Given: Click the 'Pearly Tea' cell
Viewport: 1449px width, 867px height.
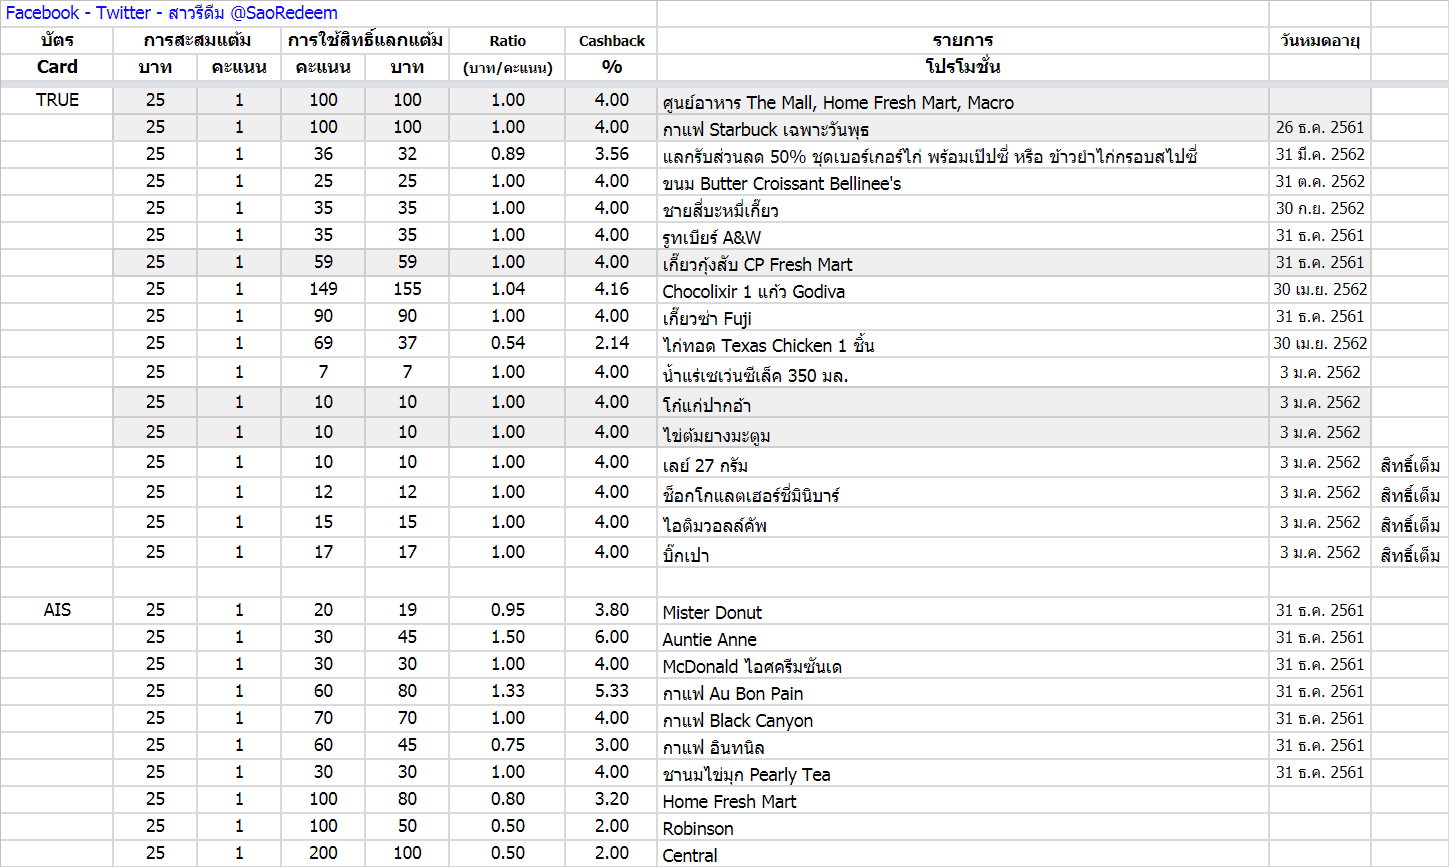Looking at the screenshot, I should [963, 773].
